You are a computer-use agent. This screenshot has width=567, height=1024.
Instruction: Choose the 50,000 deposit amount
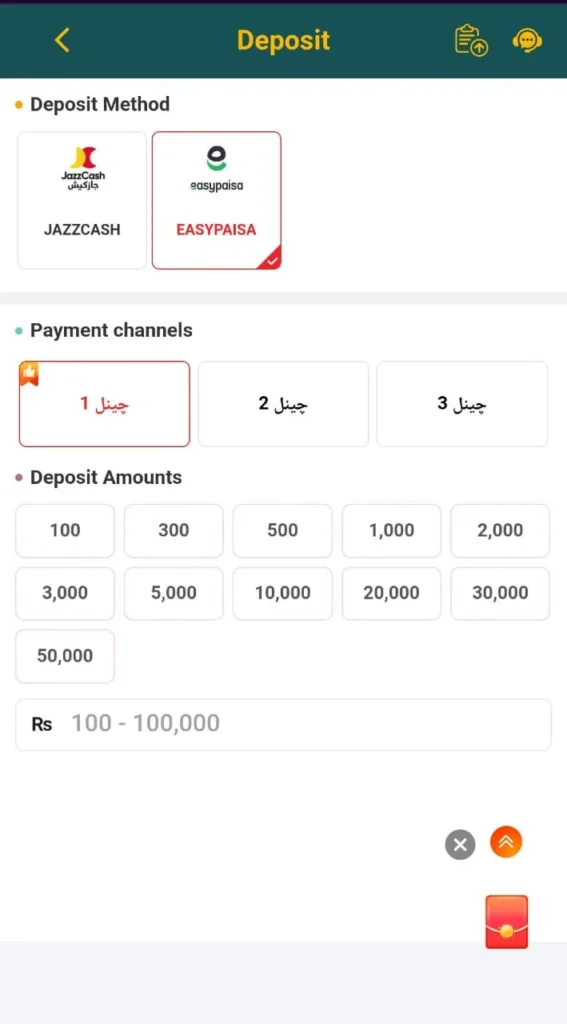coord(65,656)
